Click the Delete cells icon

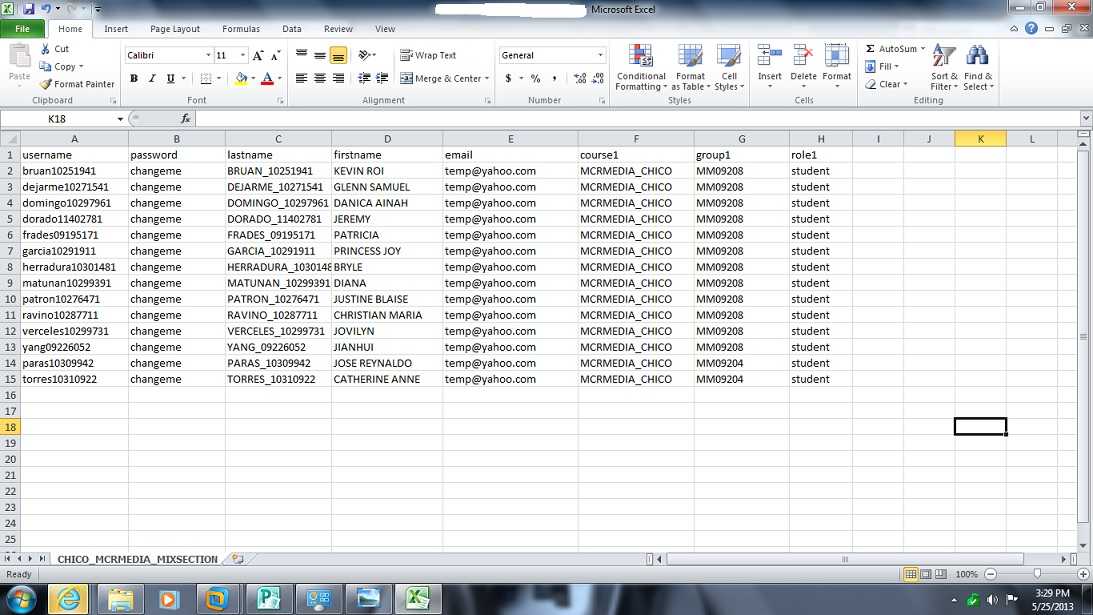(x=803, y=56)
